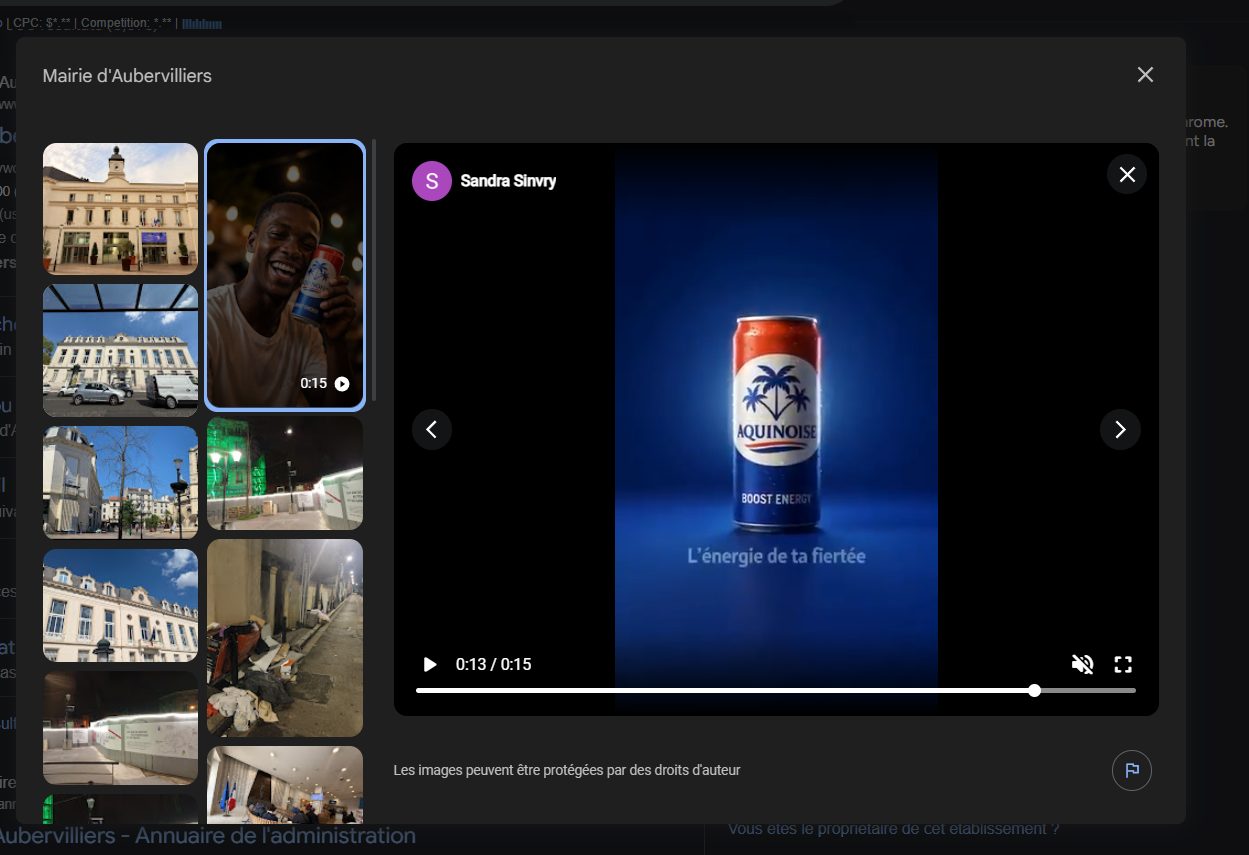Close the video viewer with round X button

(1127, 175)
